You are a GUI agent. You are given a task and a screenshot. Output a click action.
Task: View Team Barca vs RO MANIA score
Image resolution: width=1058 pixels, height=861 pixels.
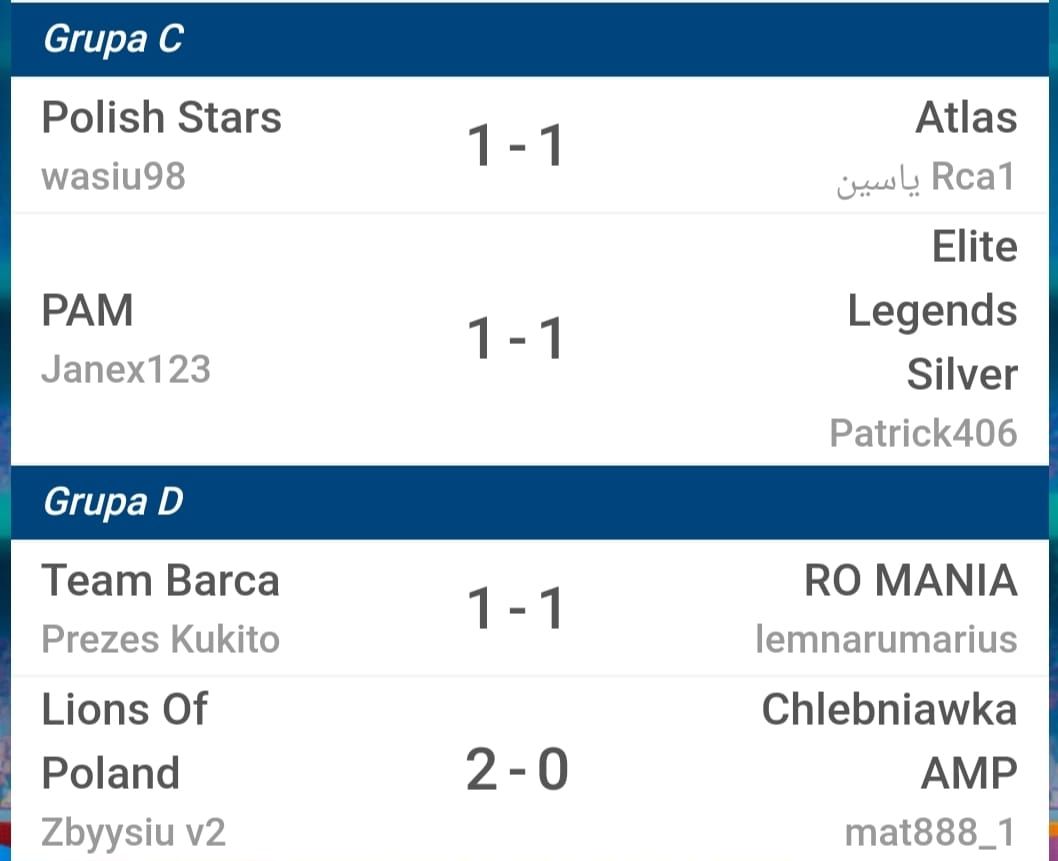[516, 608]
